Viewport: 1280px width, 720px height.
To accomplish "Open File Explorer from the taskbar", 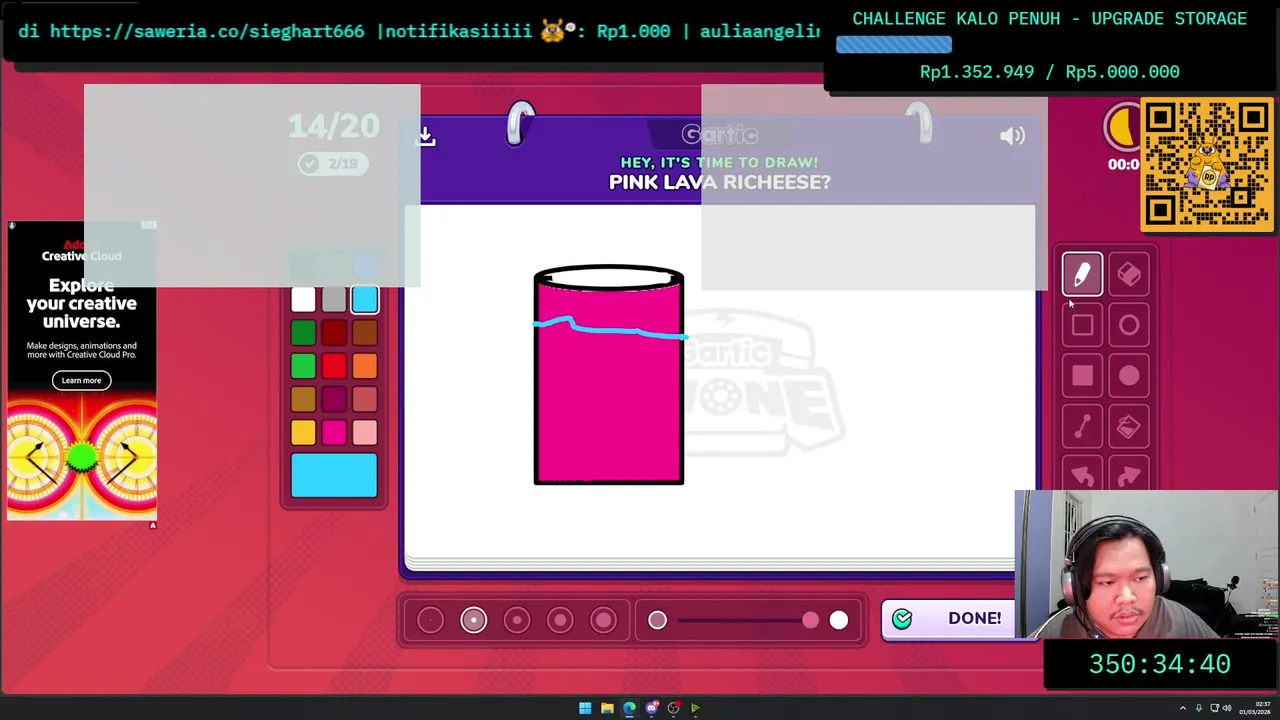I will pos(607,708).
